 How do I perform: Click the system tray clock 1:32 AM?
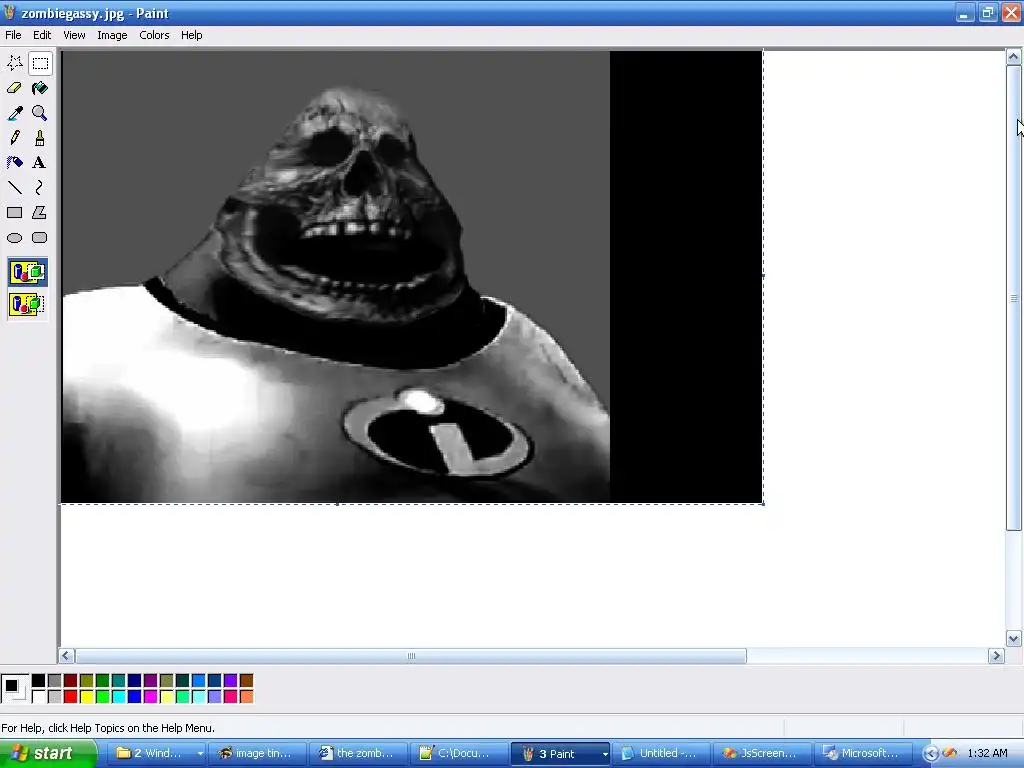coord(987,754)
